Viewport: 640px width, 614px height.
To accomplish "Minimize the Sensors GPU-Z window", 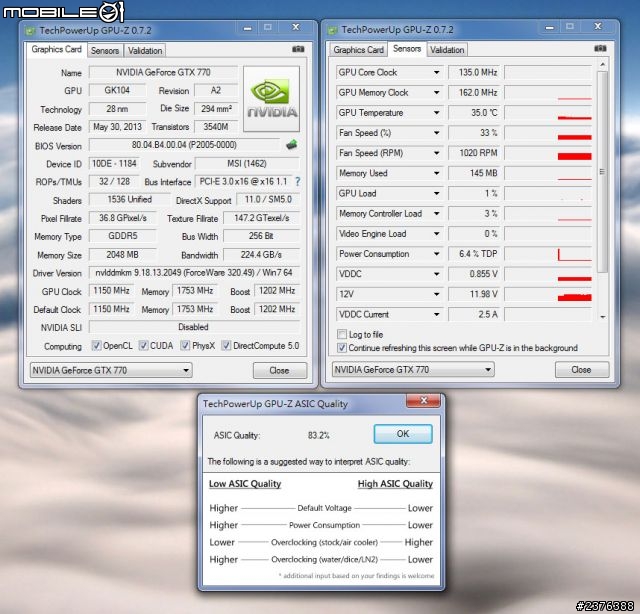I will tap(550, 28).
